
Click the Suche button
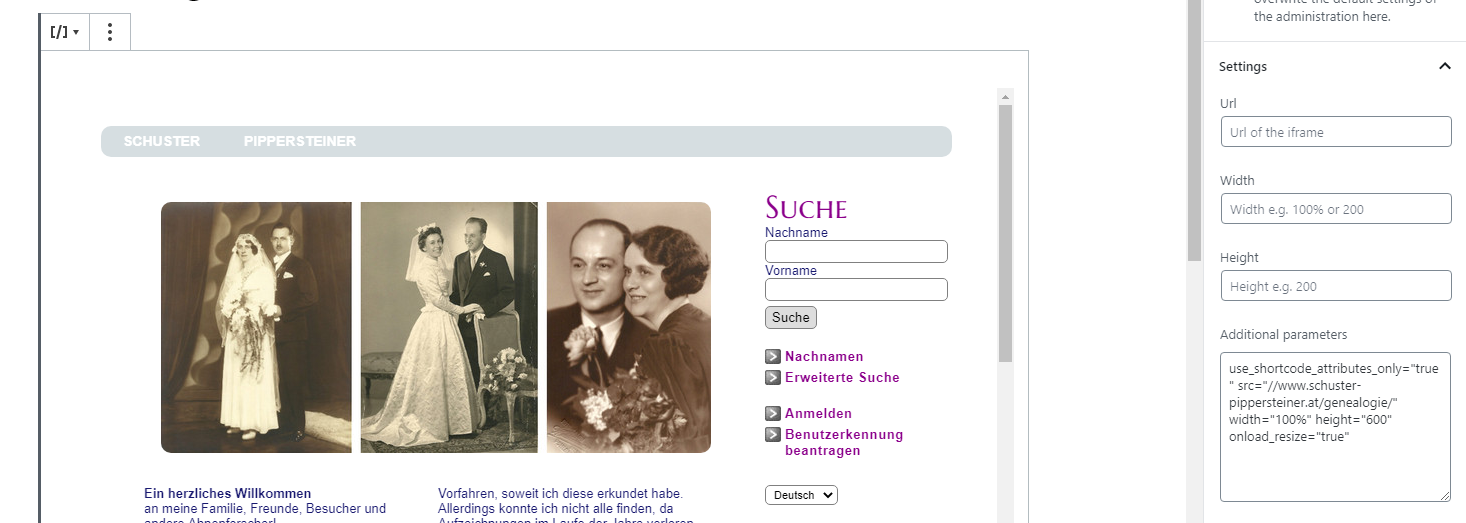click(791, 317)
